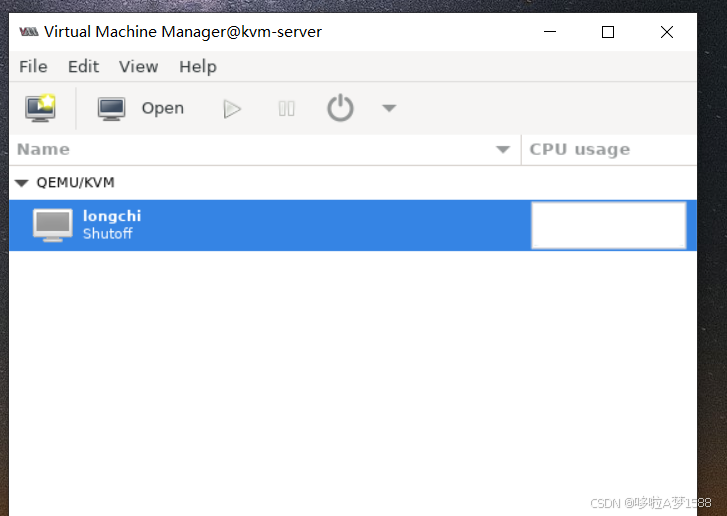Screen dimensions: 727x516
Task: Click the Open console monitor icon
Action: pos(111,109)
